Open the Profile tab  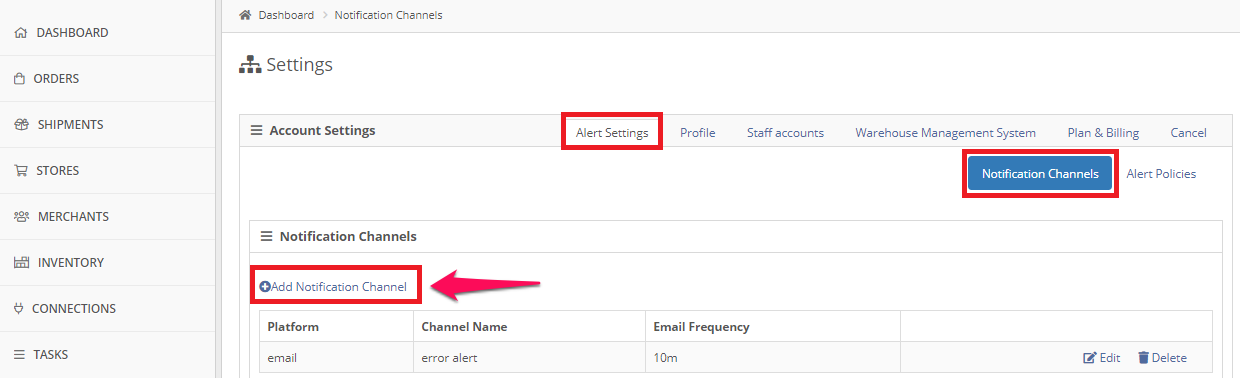point(698,132)
